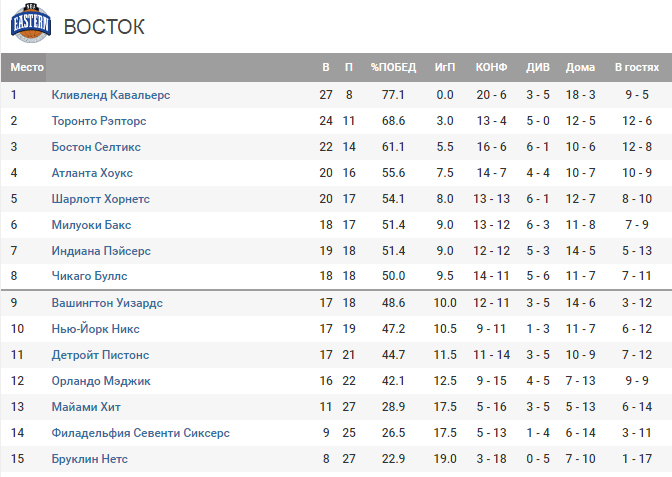Open Майами Хит team page
Screen dimensions: 672x477
86,407
